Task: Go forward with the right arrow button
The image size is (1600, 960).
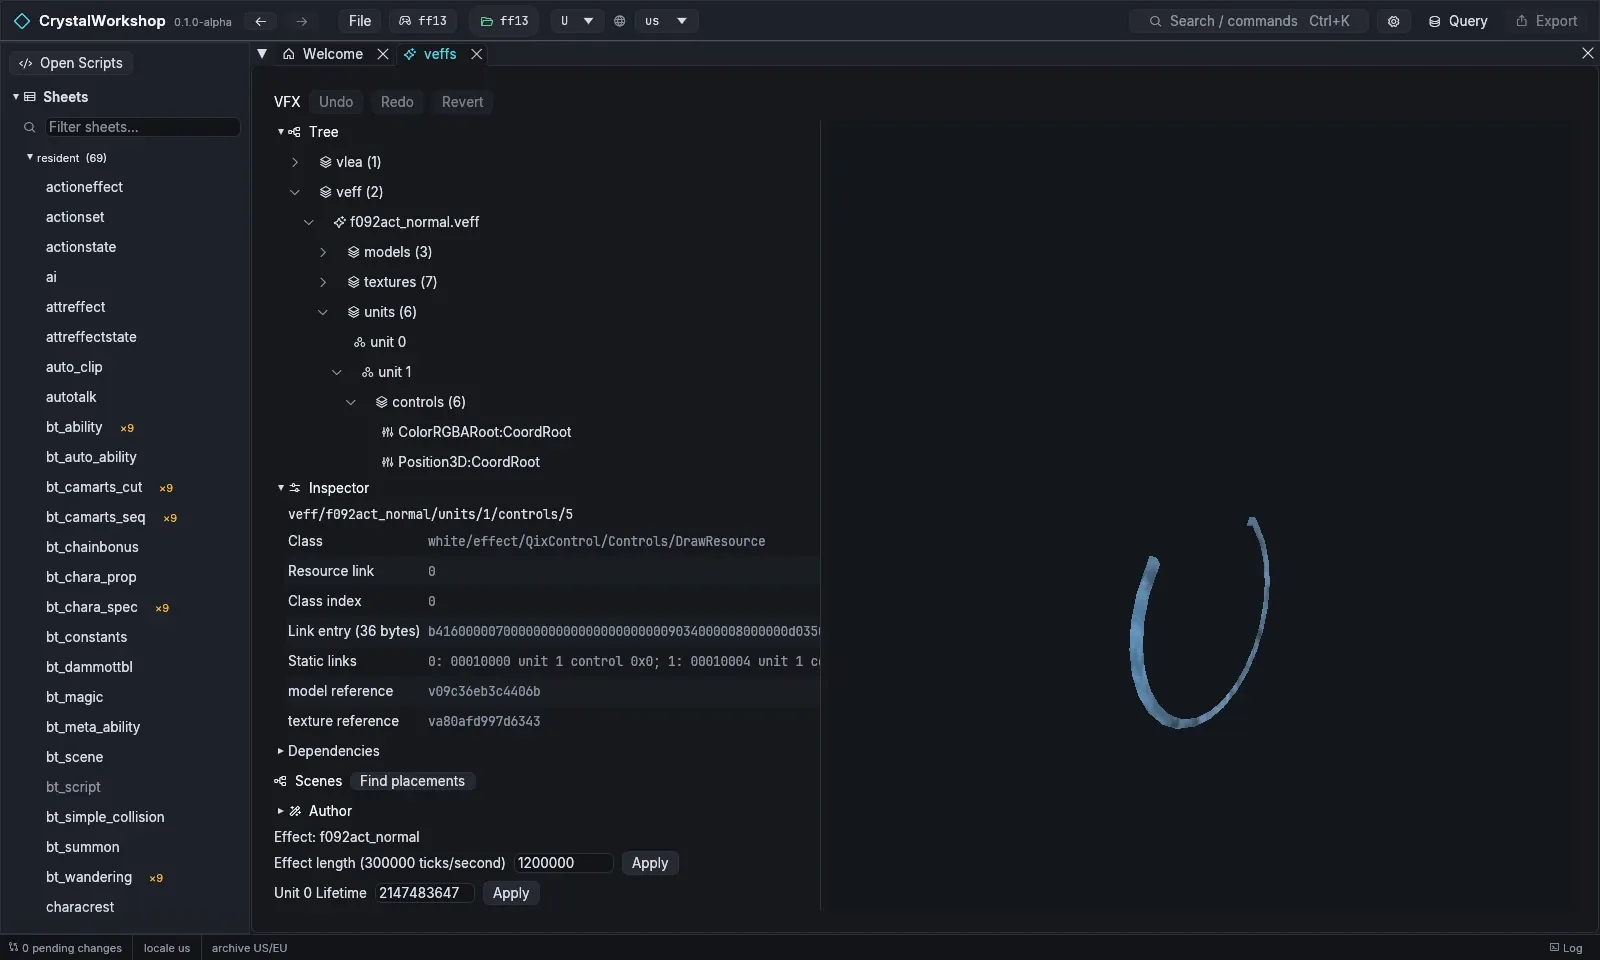Action: click(x=301, y=21)
